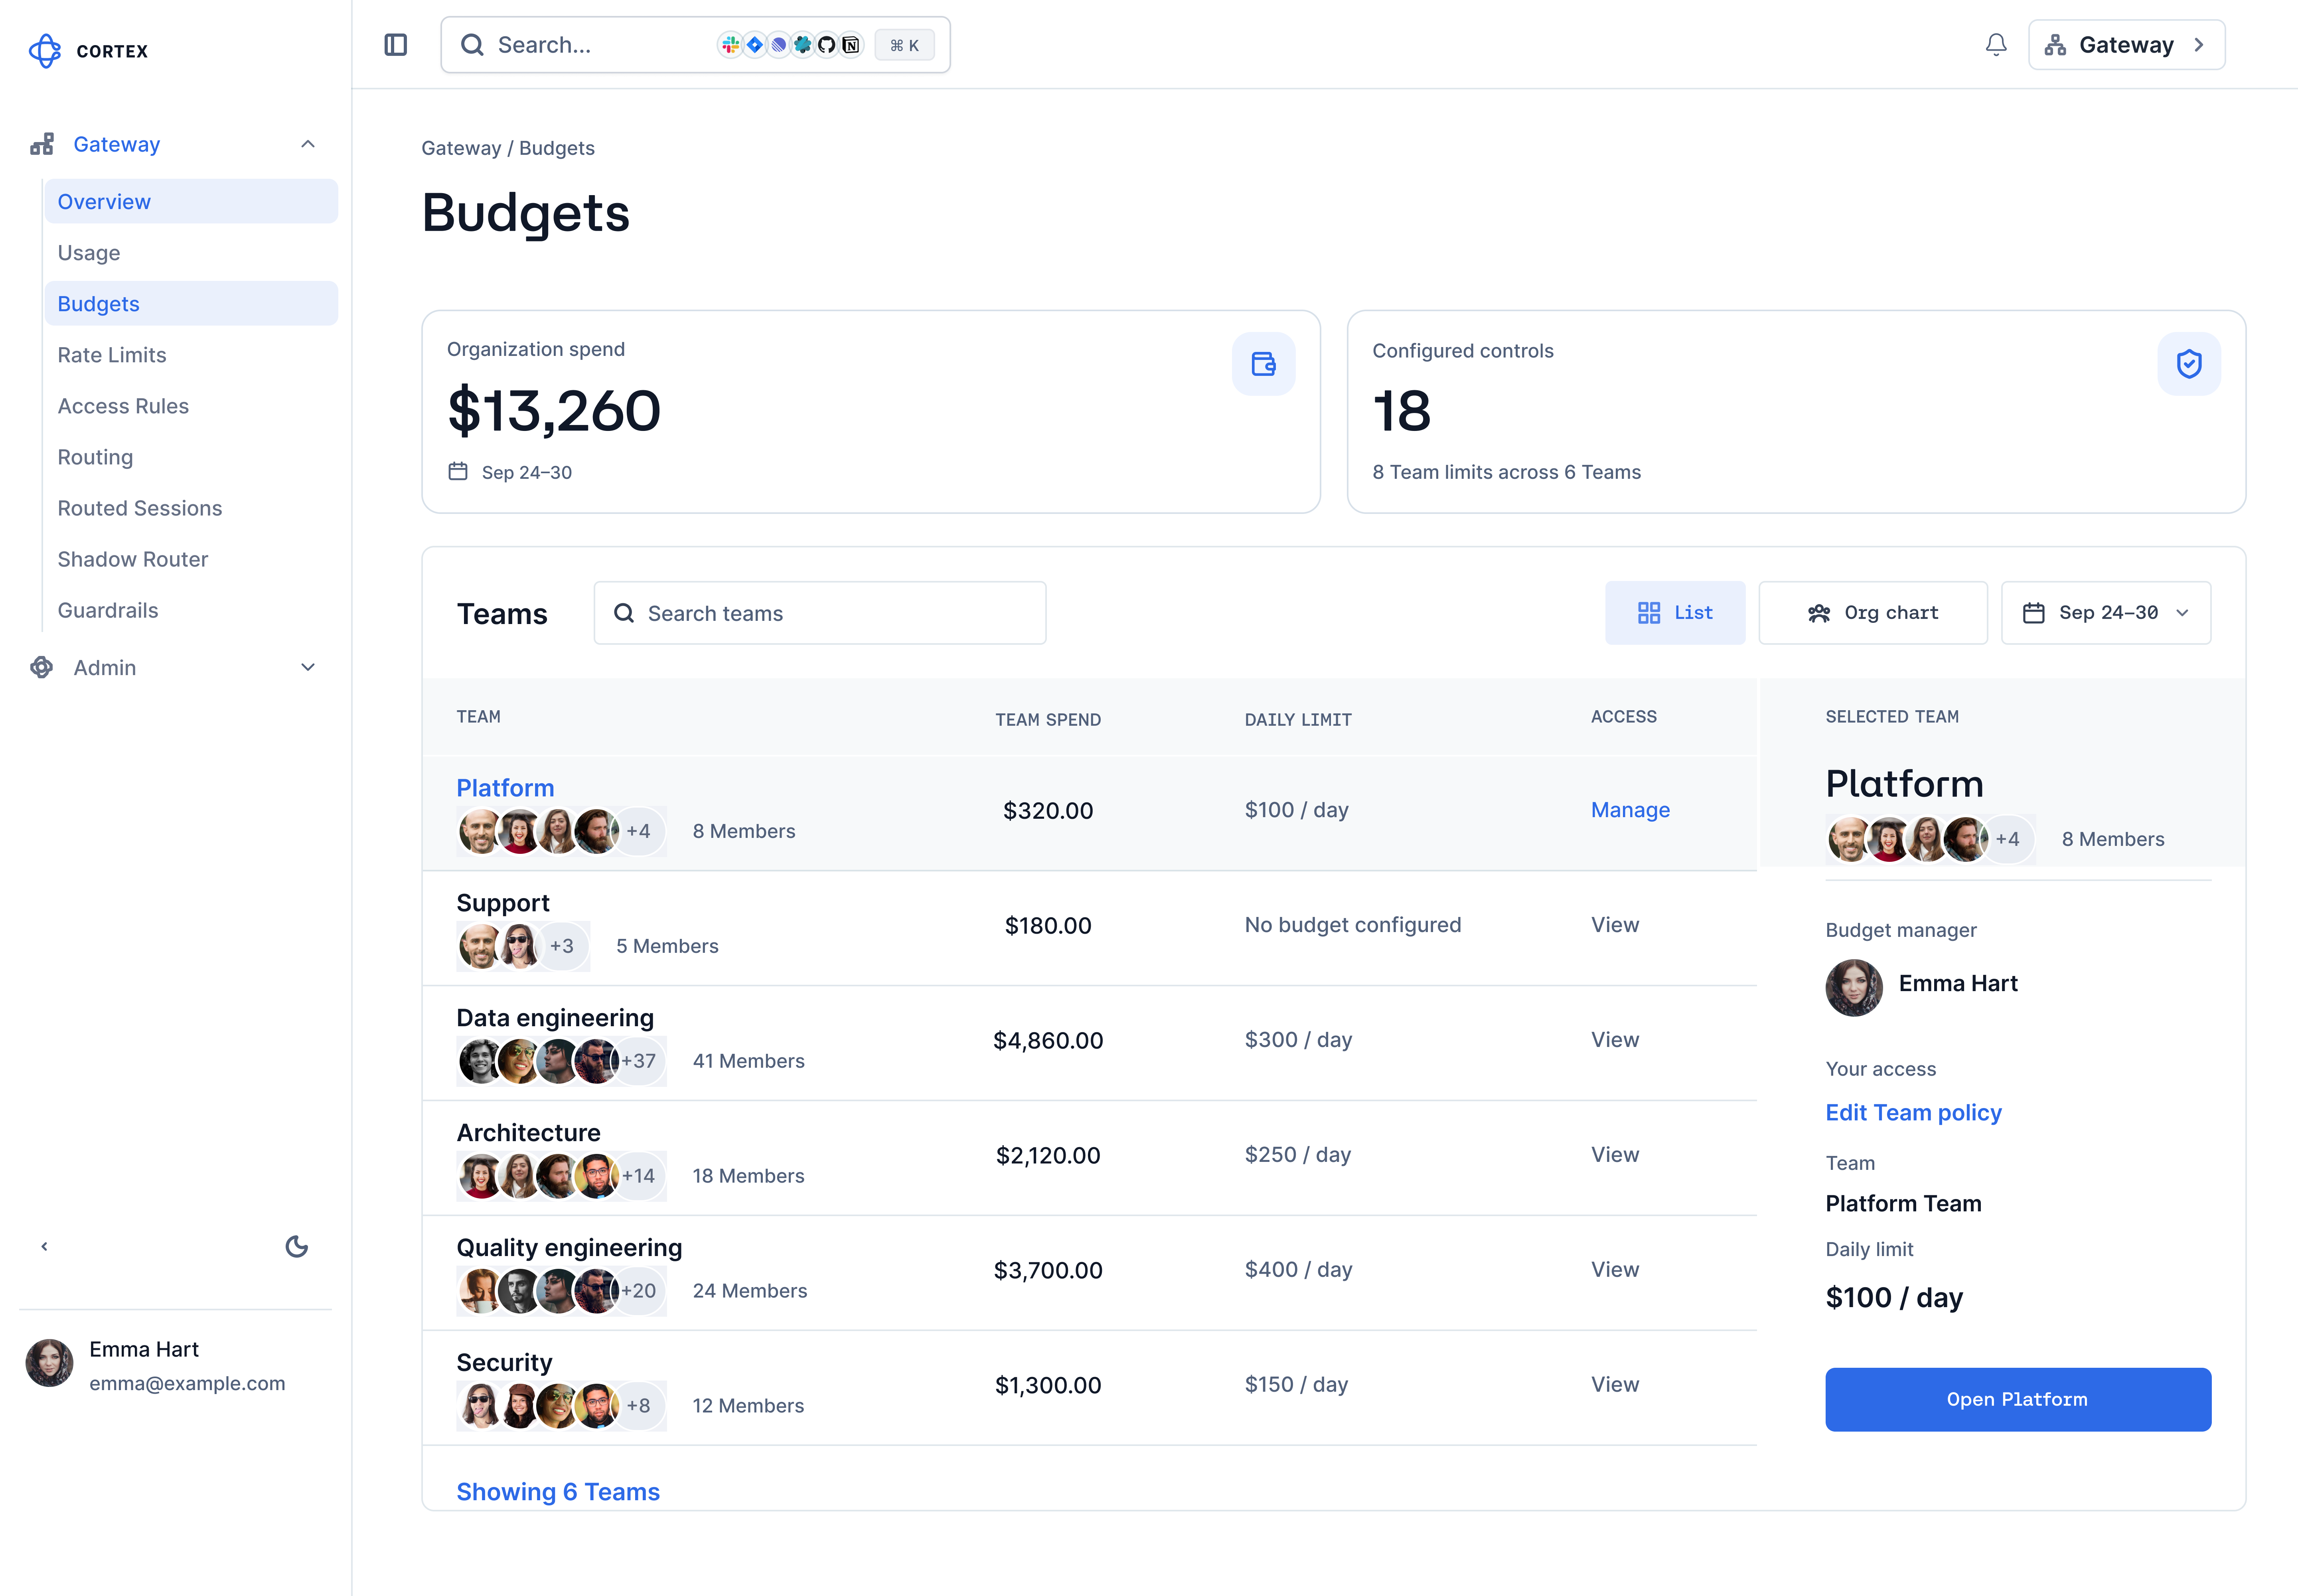
Task: Collapse sidebar with the small left arrow
Action: point(44,1246)
